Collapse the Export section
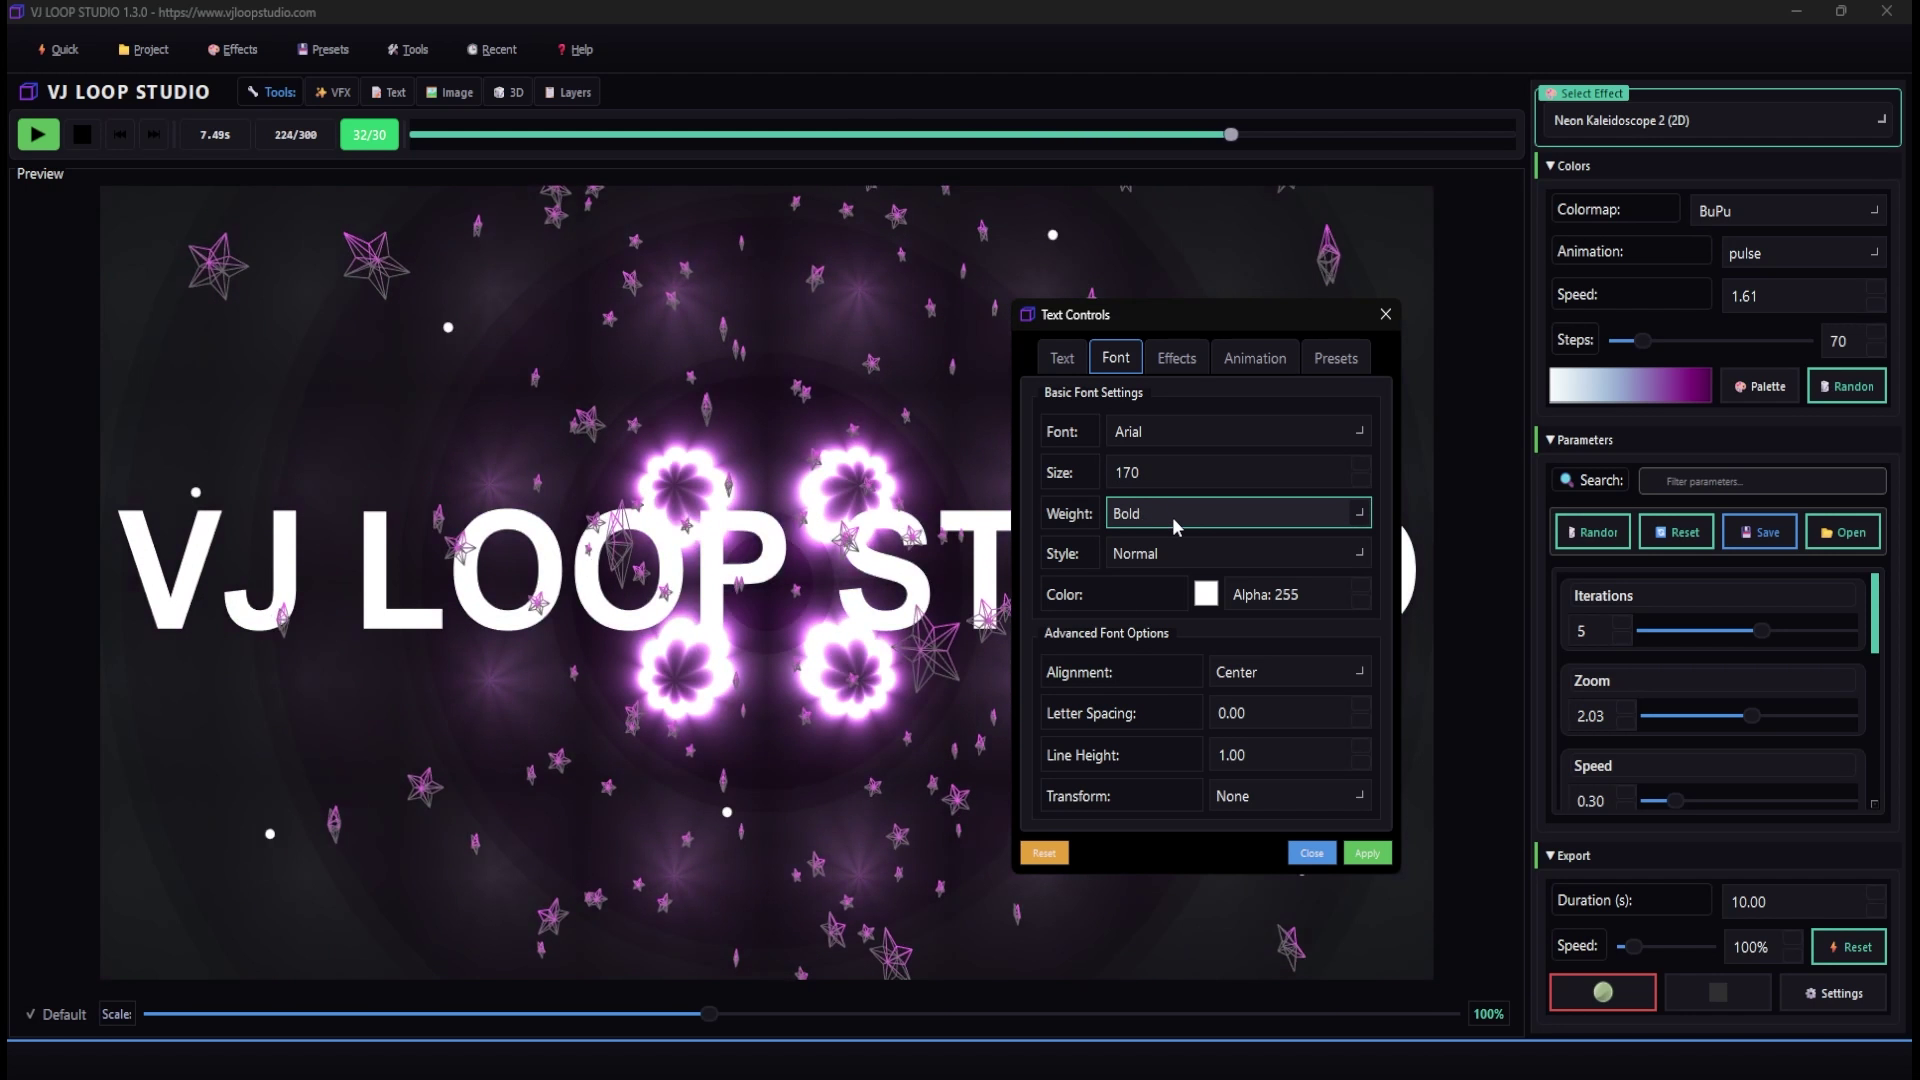The image size is (1920, 1080). pos(1548,855)
